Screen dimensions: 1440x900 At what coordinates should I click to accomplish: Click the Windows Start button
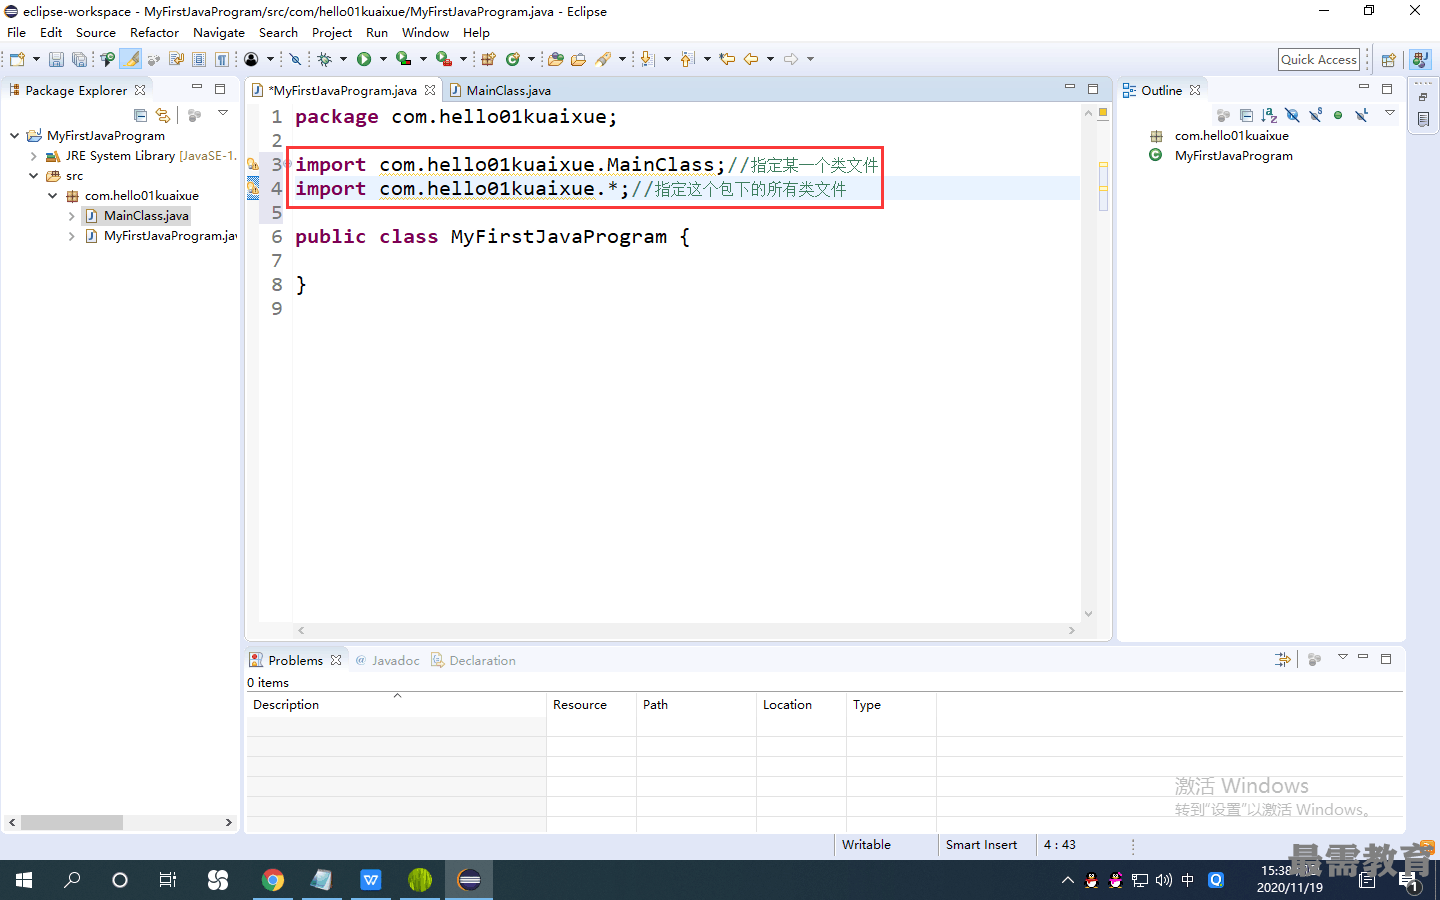click(24, 880)
